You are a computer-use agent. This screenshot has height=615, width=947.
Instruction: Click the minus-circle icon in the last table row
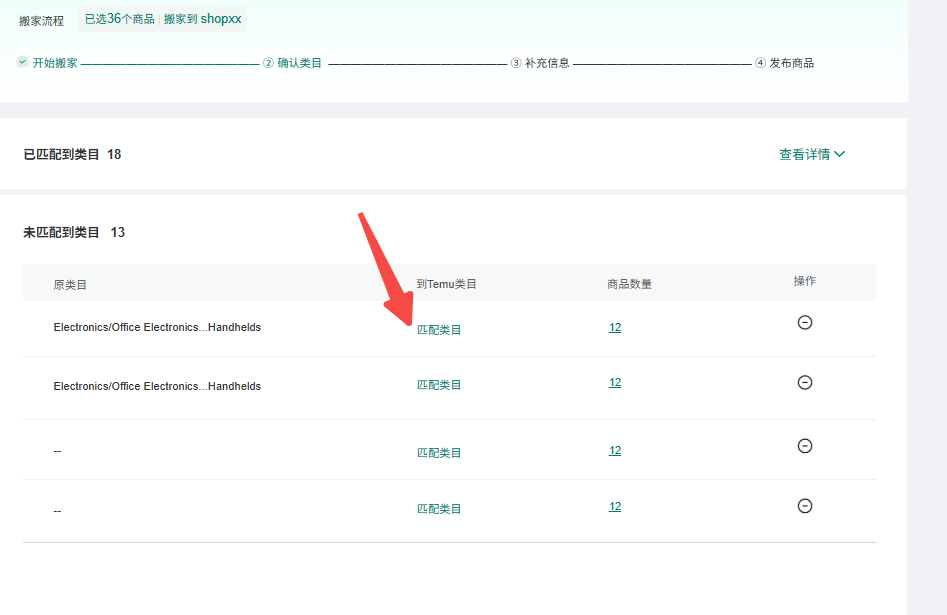[804, 506]
